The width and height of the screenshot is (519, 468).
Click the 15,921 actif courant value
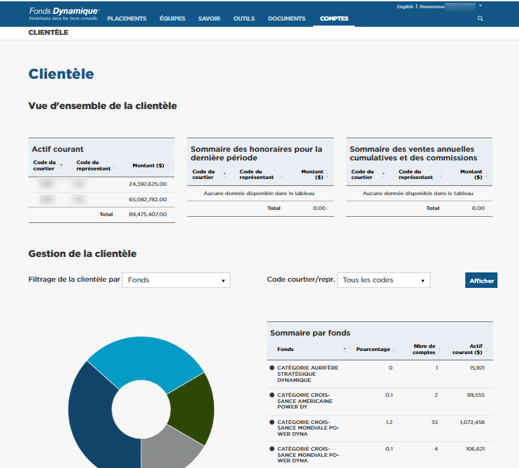[477, 368]
